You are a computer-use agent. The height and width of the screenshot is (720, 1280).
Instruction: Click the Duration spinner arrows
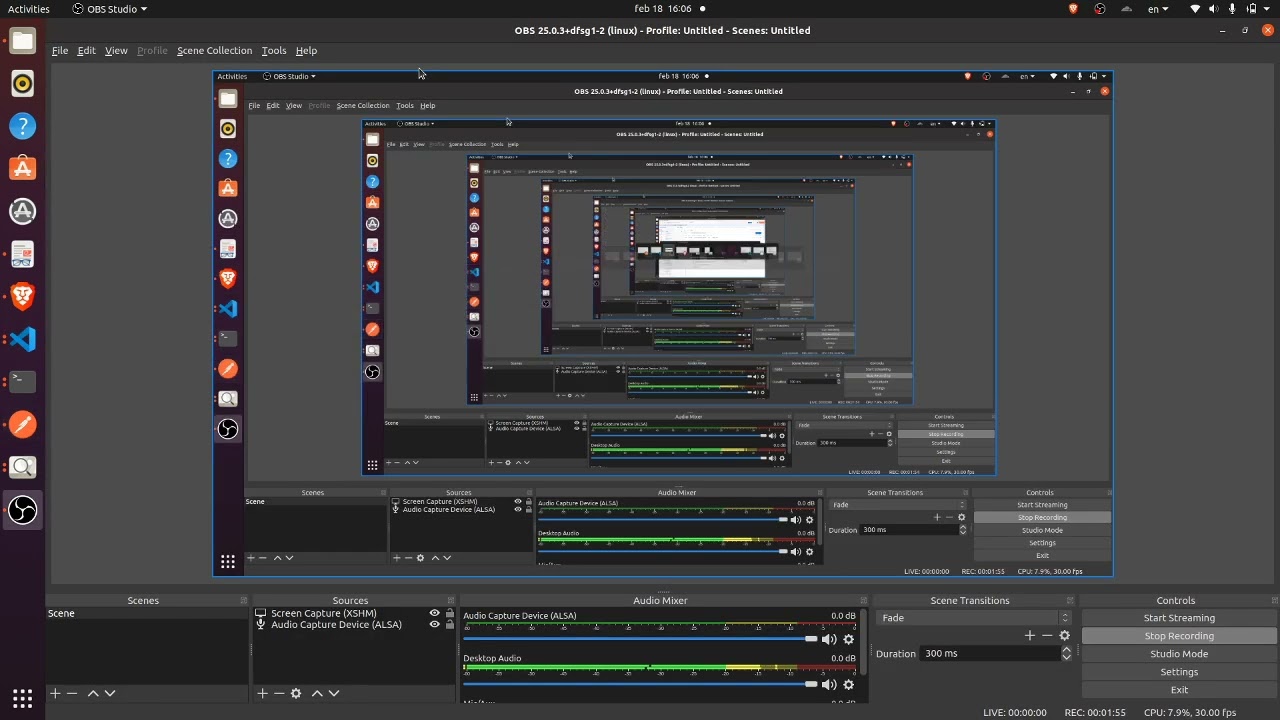pos(1066,654)
